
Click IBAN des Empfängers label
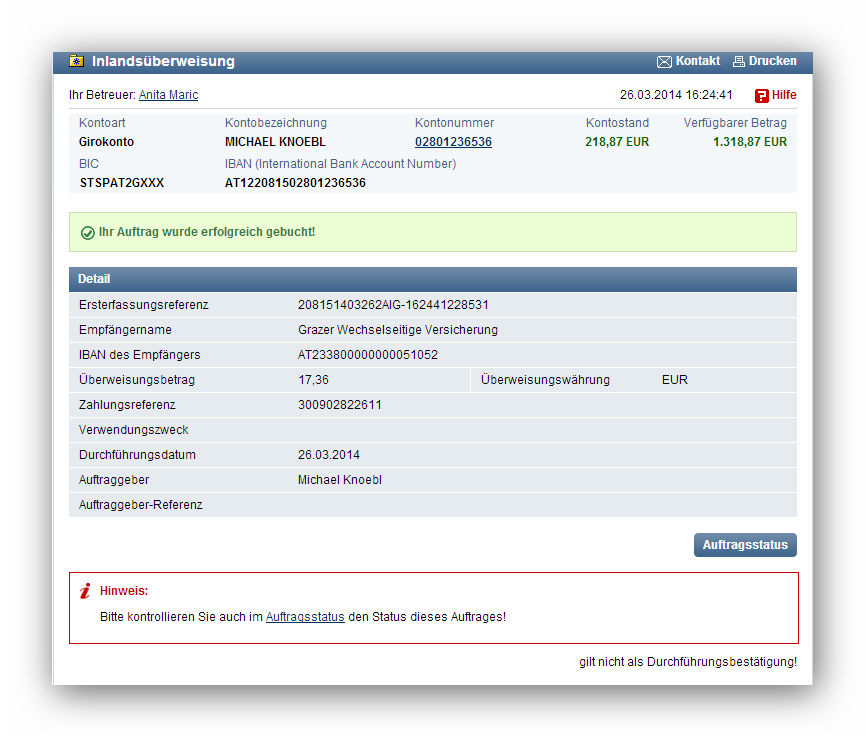coord(140,355)
